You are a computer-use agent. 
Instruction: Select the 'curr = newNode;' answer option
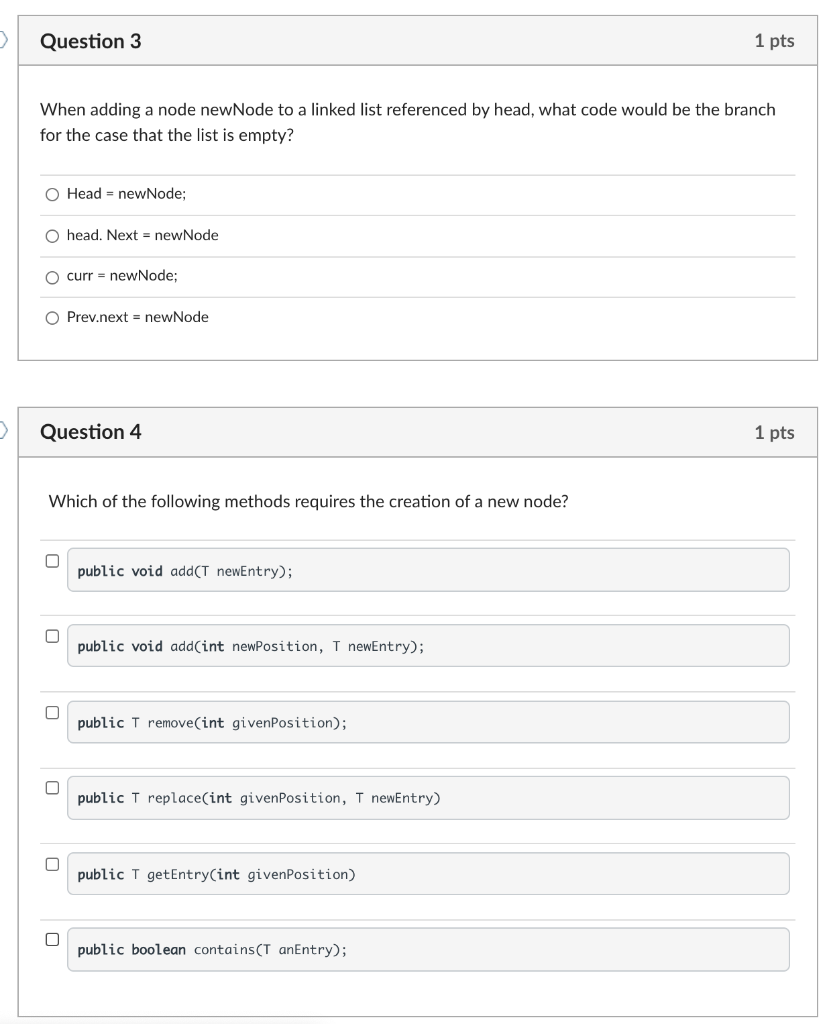click(52, 276)
